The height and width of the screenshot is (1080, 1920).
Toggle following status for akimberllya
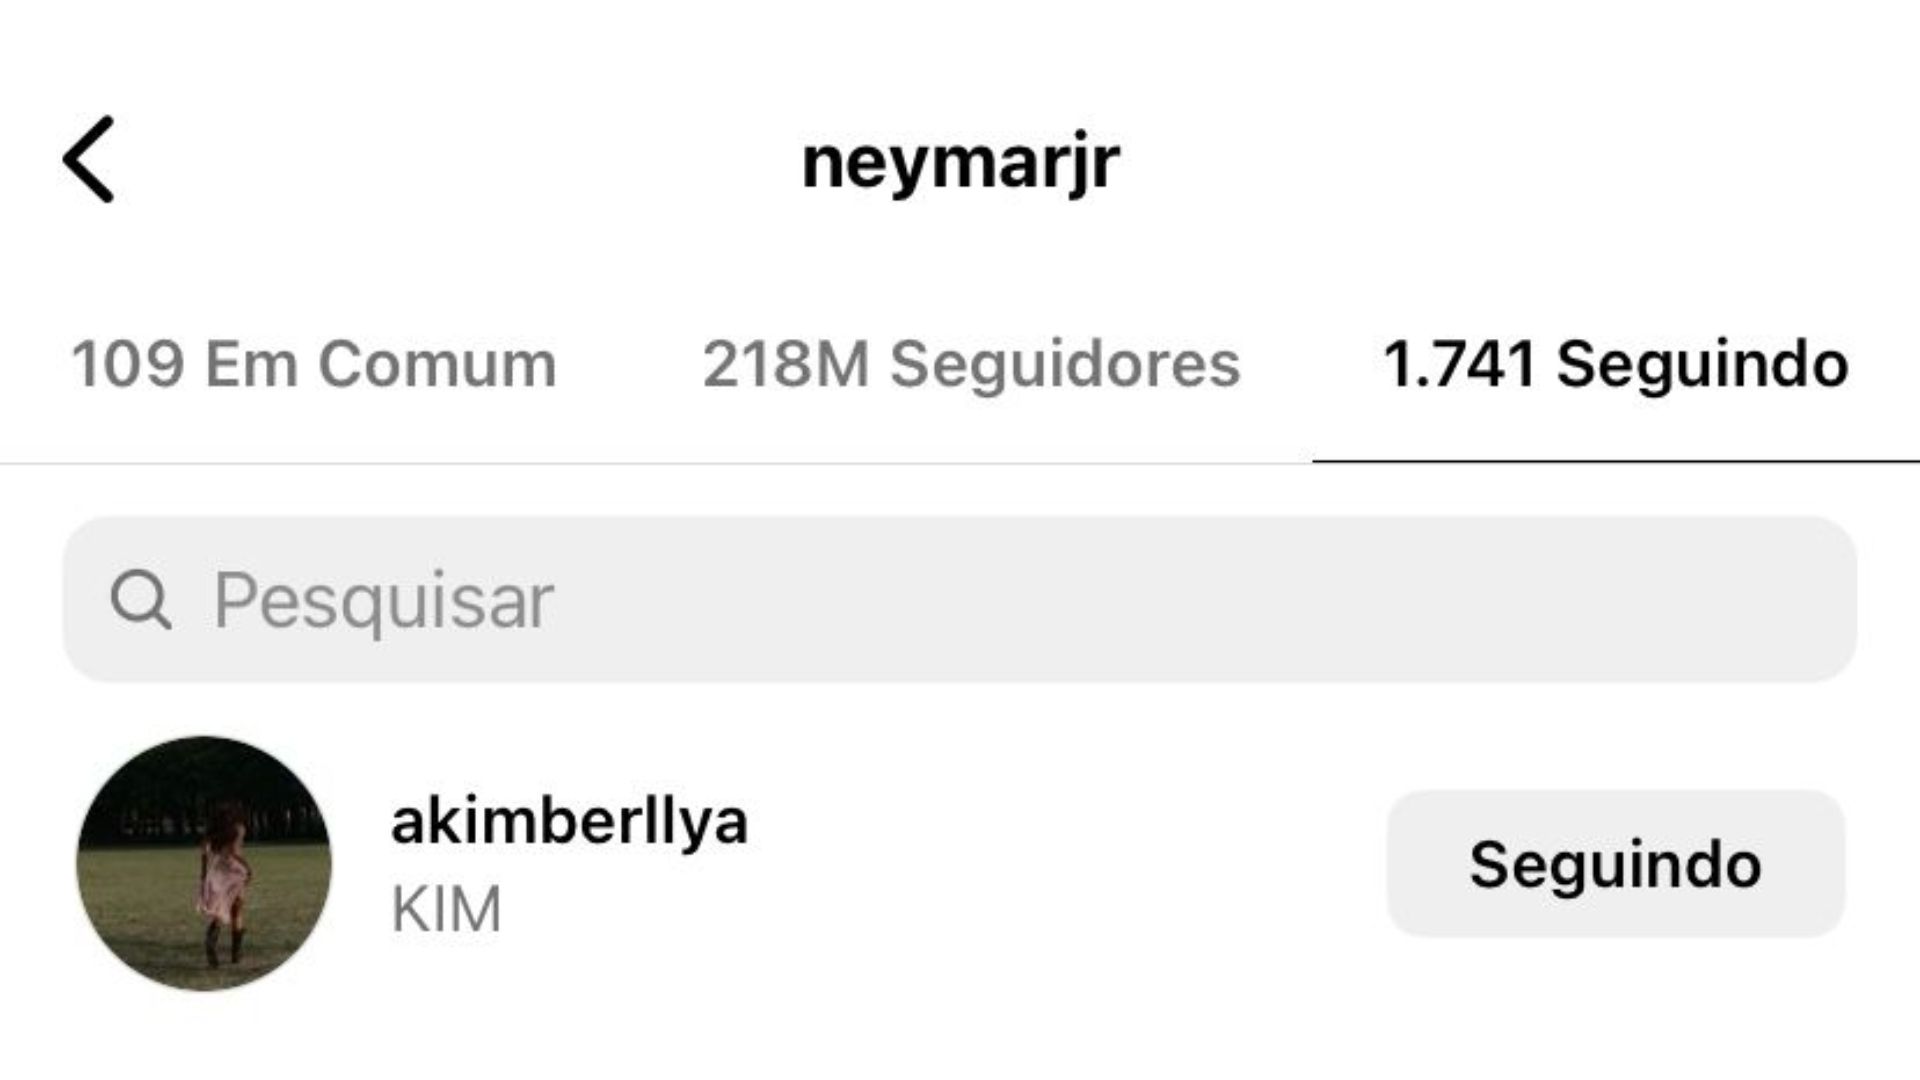1615,864
